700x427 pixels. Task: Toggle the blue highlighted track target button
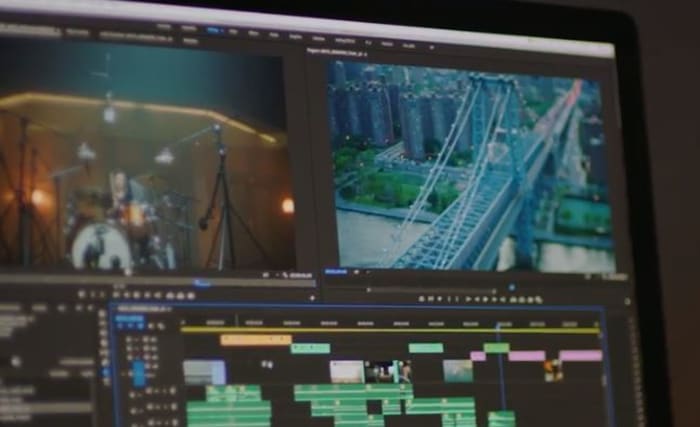(x=139, y=374)
